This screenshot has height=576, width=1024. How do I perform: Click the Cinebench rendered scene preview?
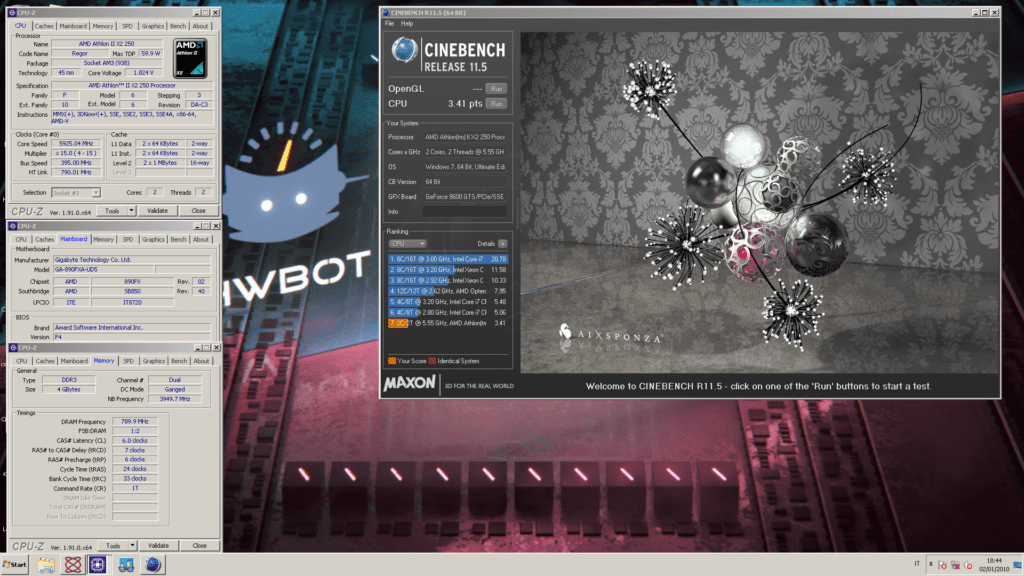760,202
